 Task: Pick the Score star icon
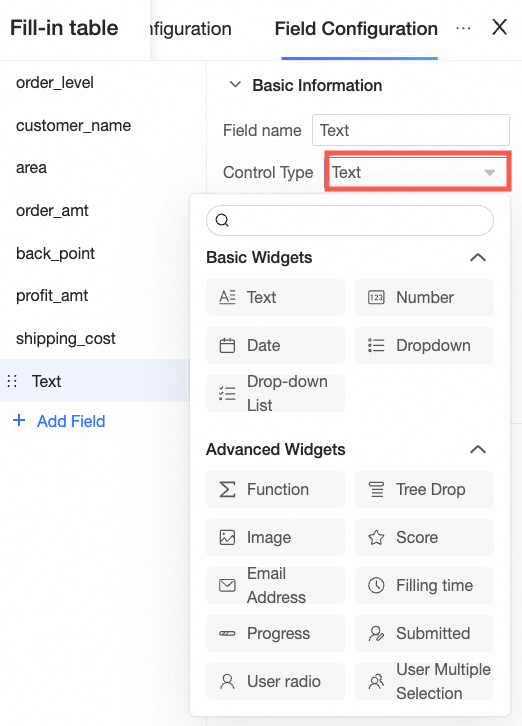pyautogui.click(x=376, y=538)
